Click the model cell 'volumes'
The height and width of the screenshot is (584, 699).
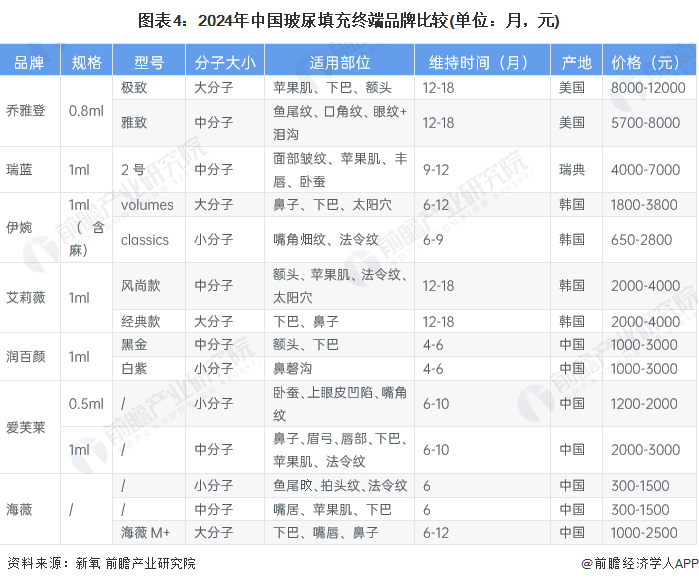[147, 205]
